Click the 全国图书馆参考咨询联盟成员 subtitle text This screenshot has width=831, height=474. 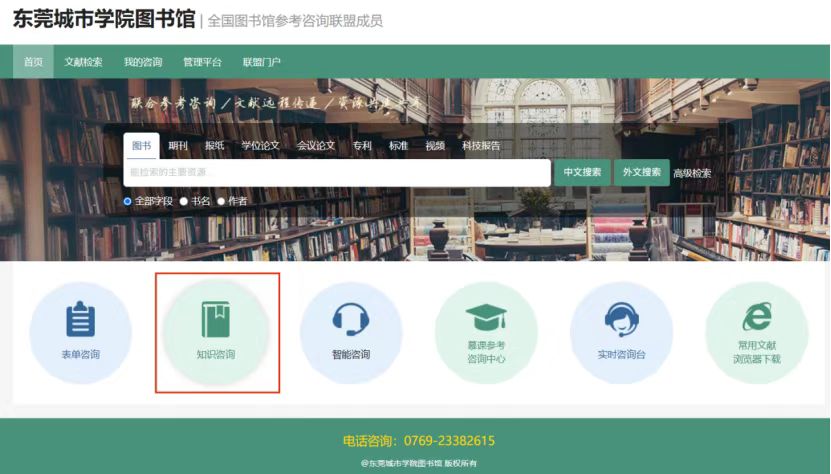point(295,21)
